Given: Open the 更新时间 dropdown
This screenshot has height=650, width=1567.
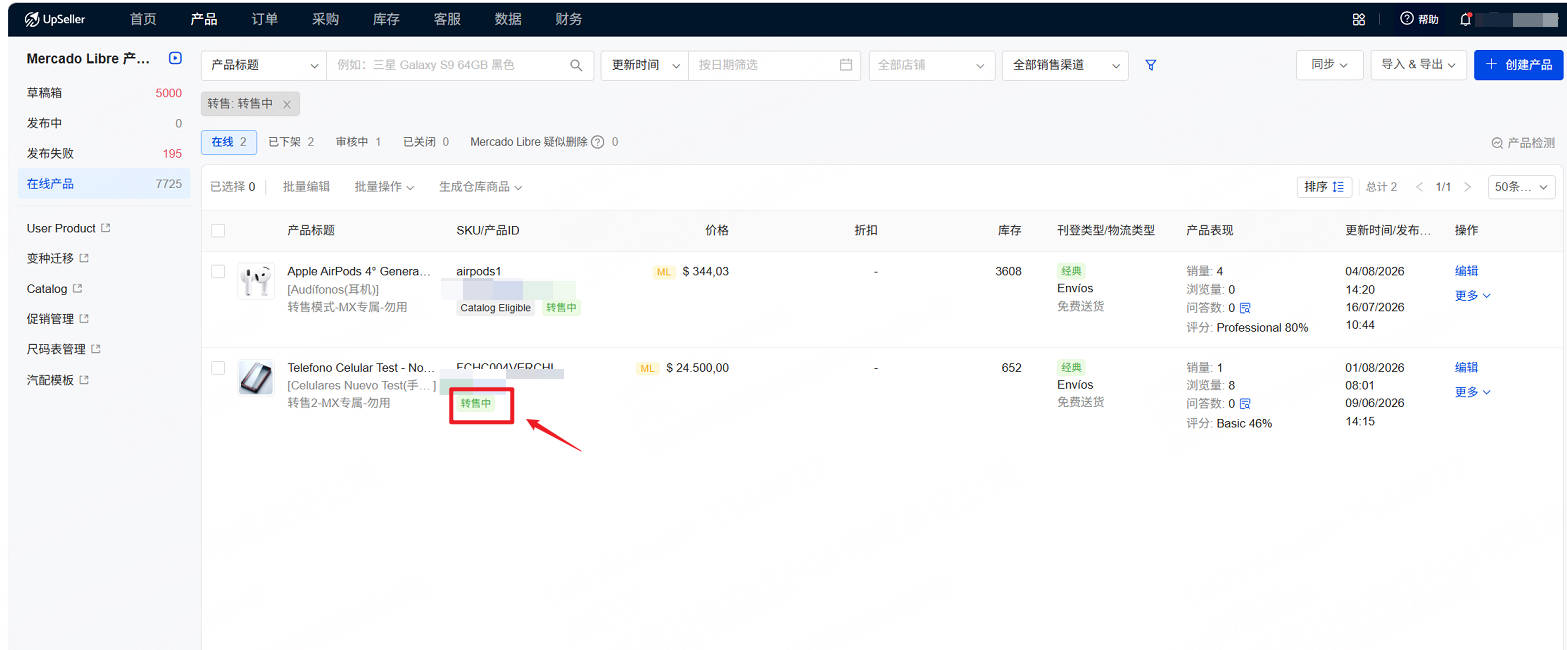Looking at the screenshot, I should (x=644, y=65).
